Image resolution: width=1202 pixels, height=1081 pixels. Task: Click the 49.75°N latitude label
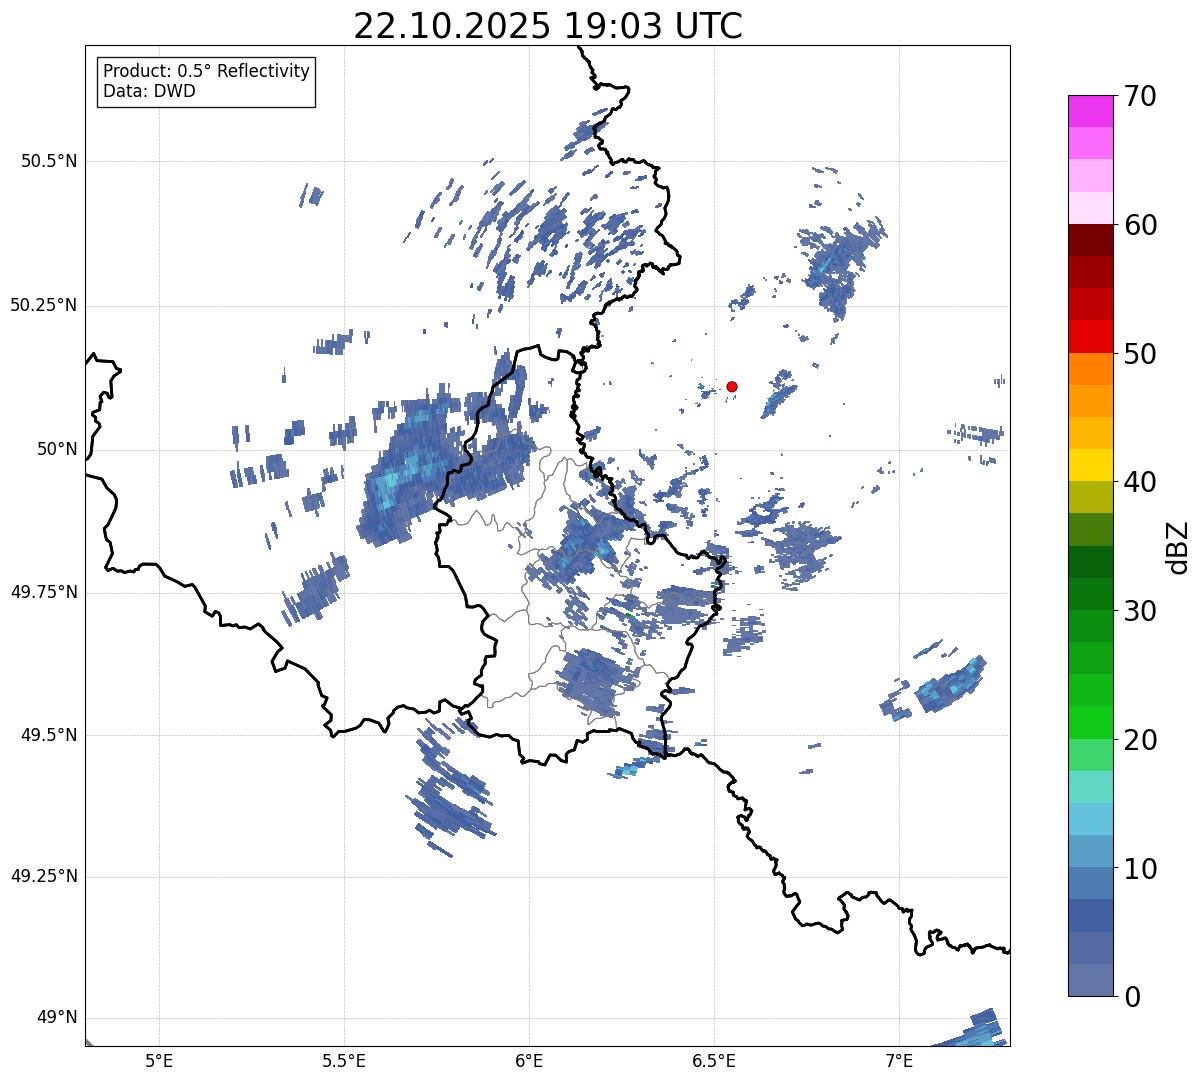[x=43, y=592]
